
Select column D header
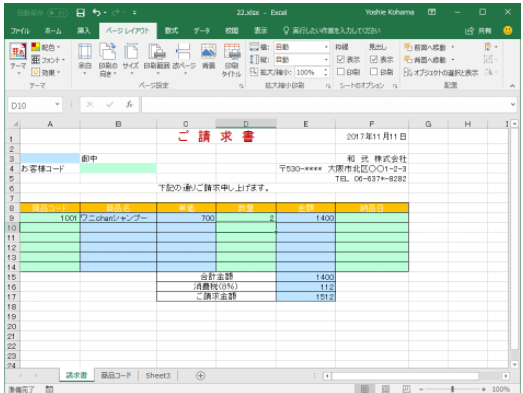[x=246, y=124]
